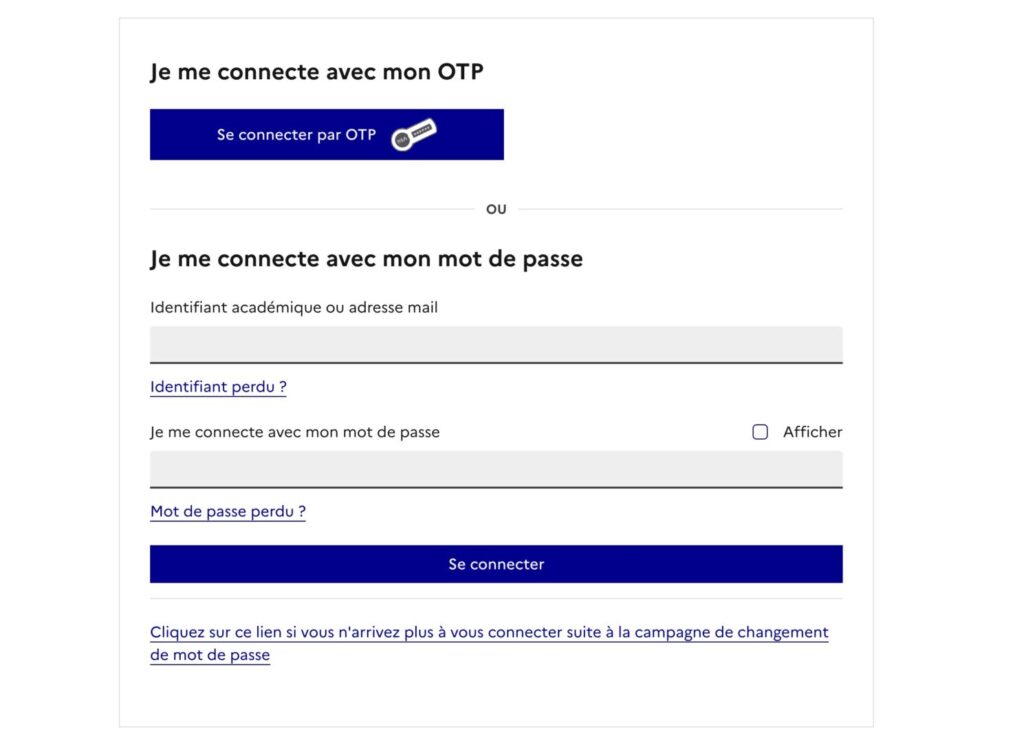1024x743 pixels.
Task: Click the small password label above the field
Action: 295,432
